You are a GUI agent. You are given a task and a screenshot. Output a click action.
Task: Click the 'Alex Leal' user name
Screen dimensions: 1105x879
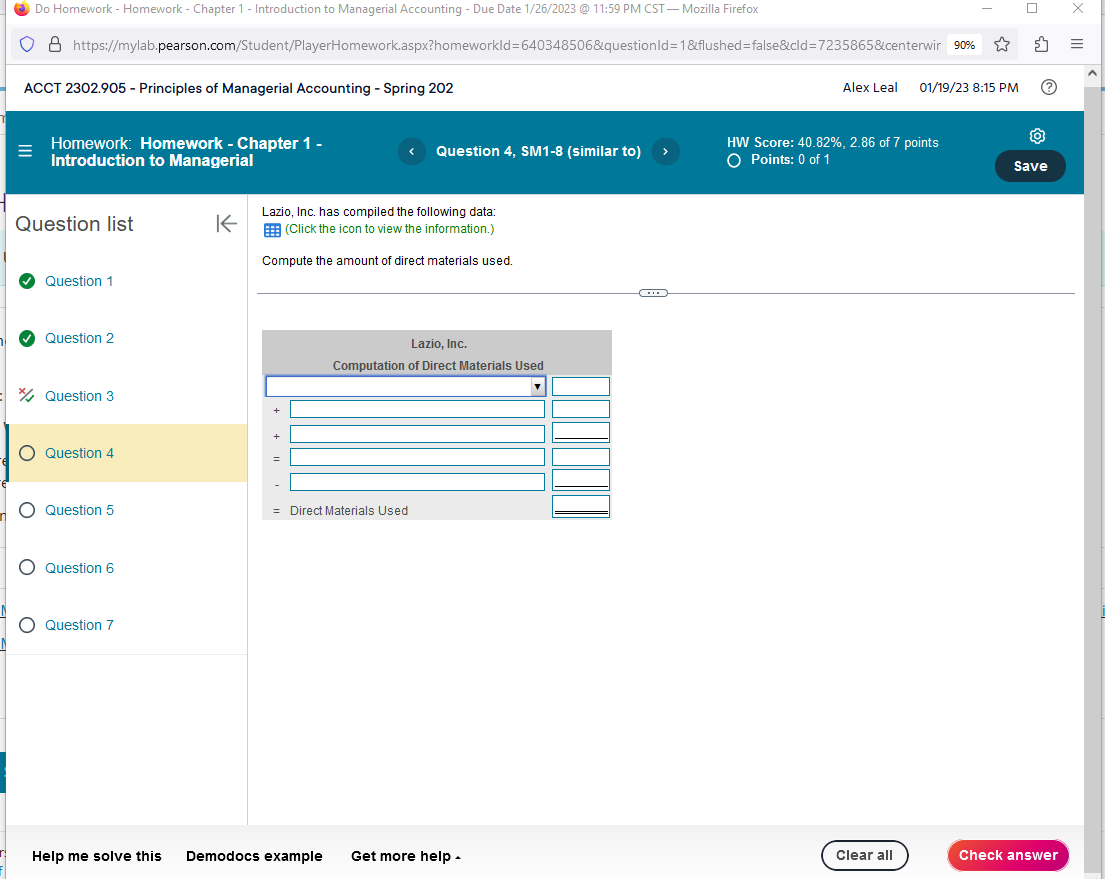[870, 87]
